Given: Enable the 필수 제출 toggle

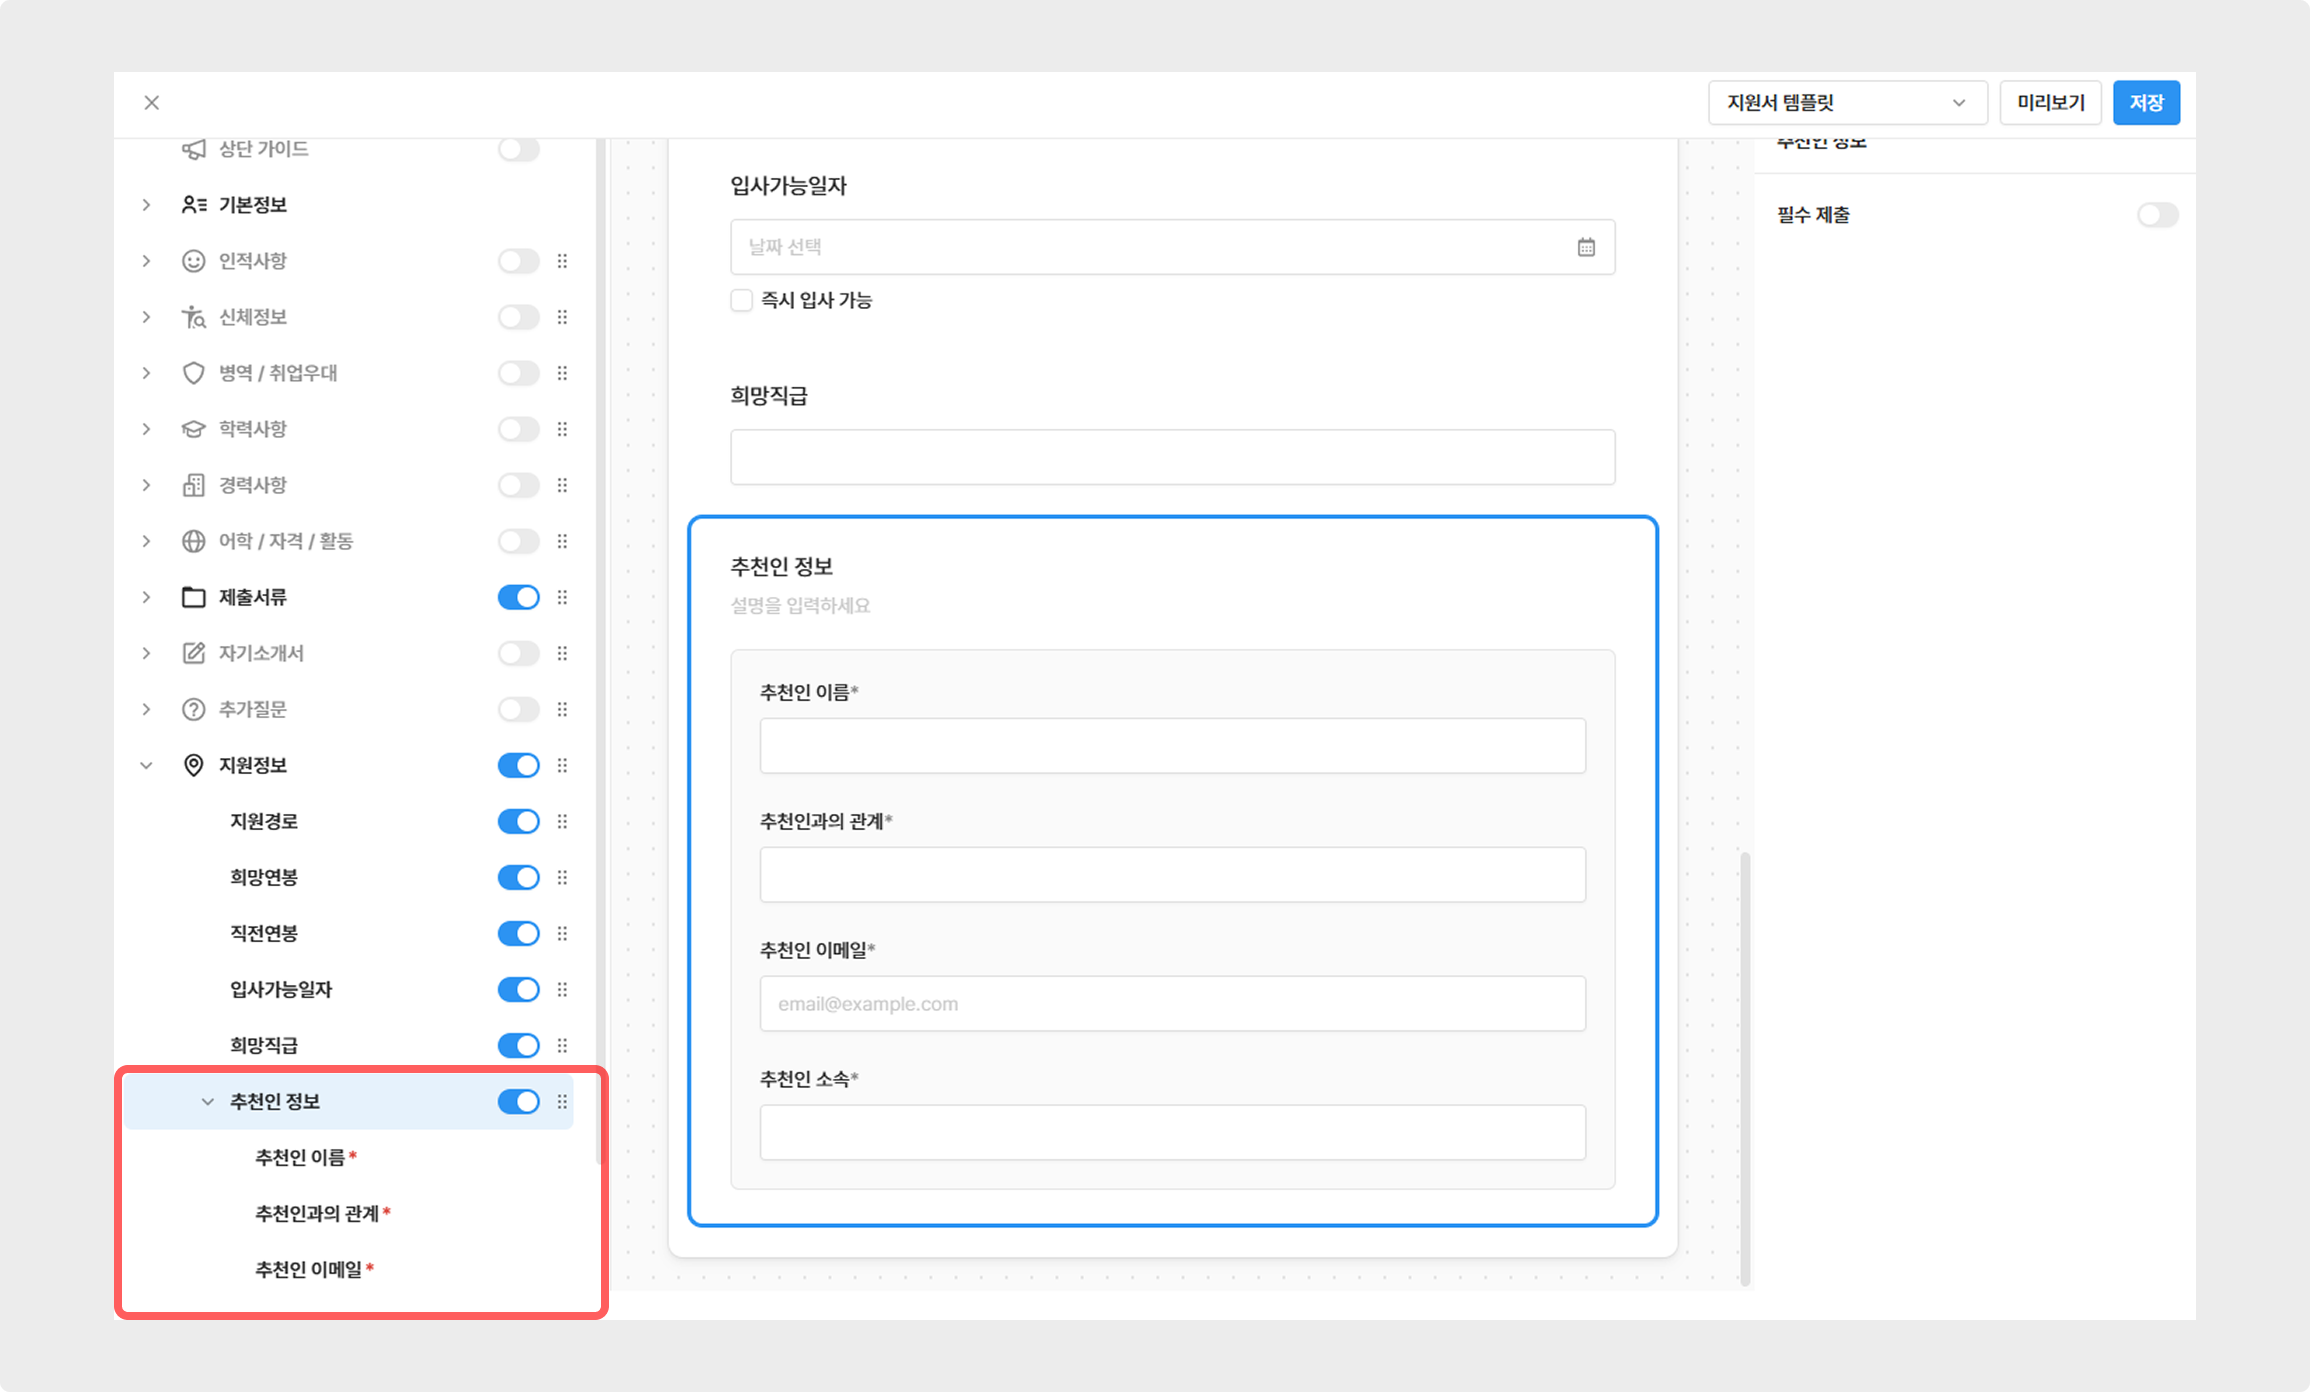Looking at the screenshot, I should coord(2157,215).
